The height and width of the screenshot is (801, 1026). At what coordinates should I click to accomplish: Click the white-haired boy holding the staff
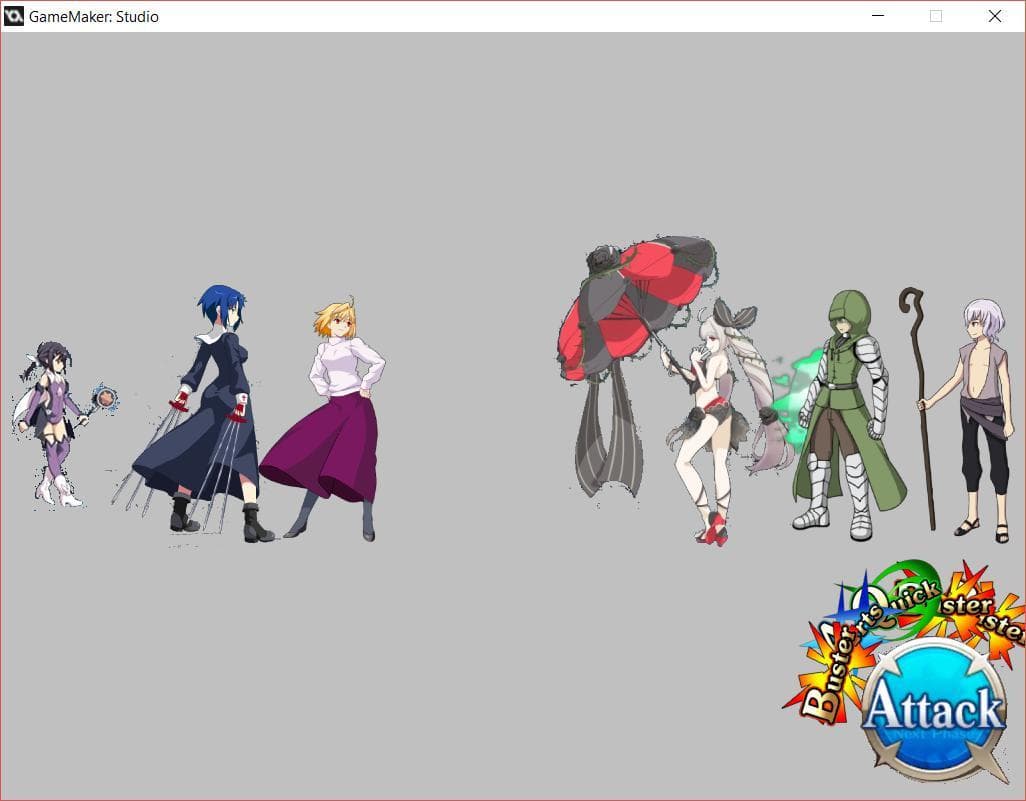pyautogui.click(x=958, y=415)
